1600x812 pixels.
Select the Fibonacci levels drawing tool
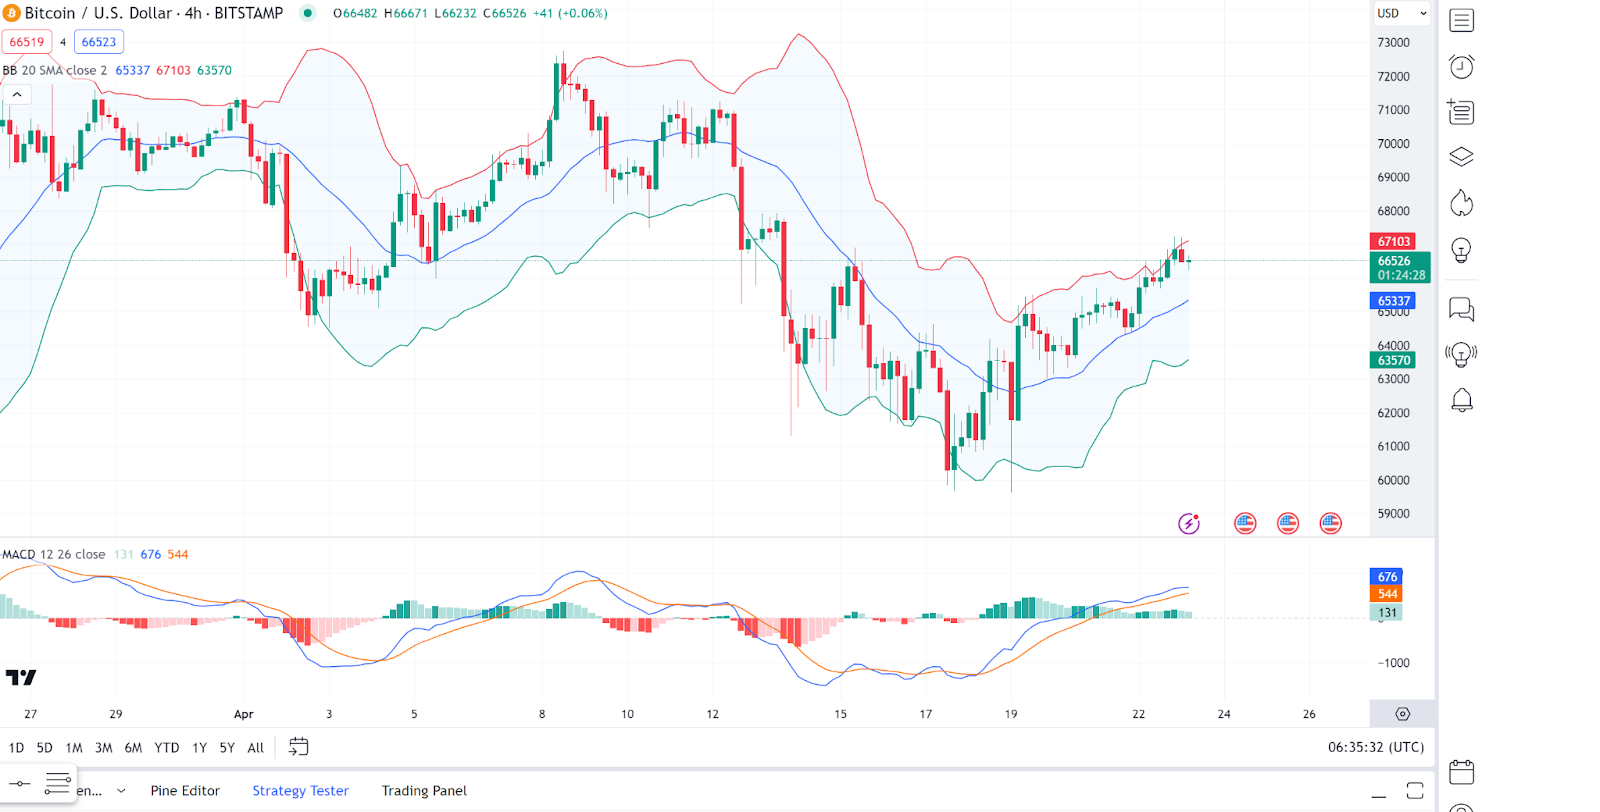click(58, 782)
